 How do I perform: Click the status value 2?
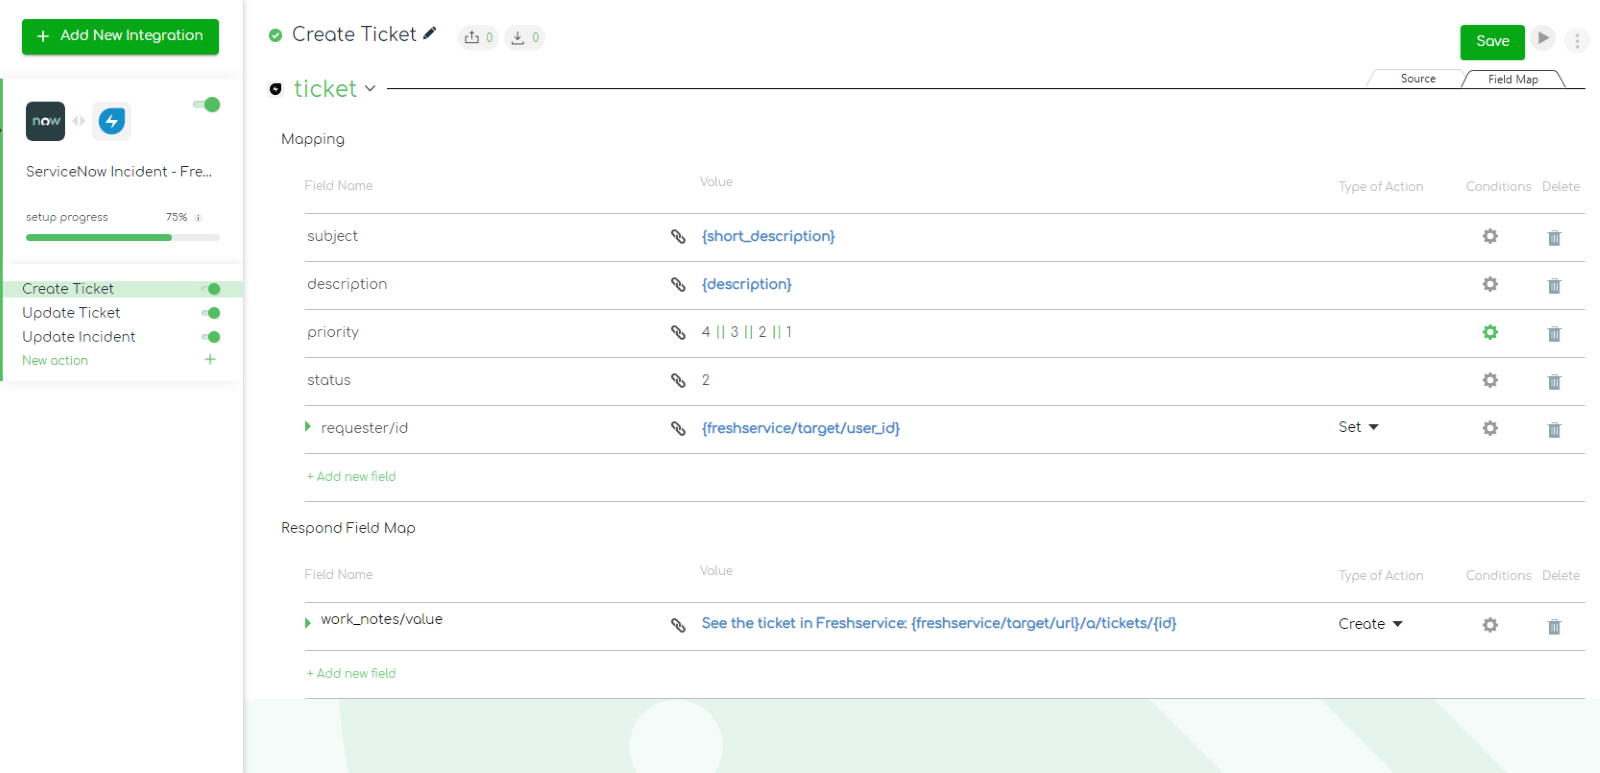(706, 380)
